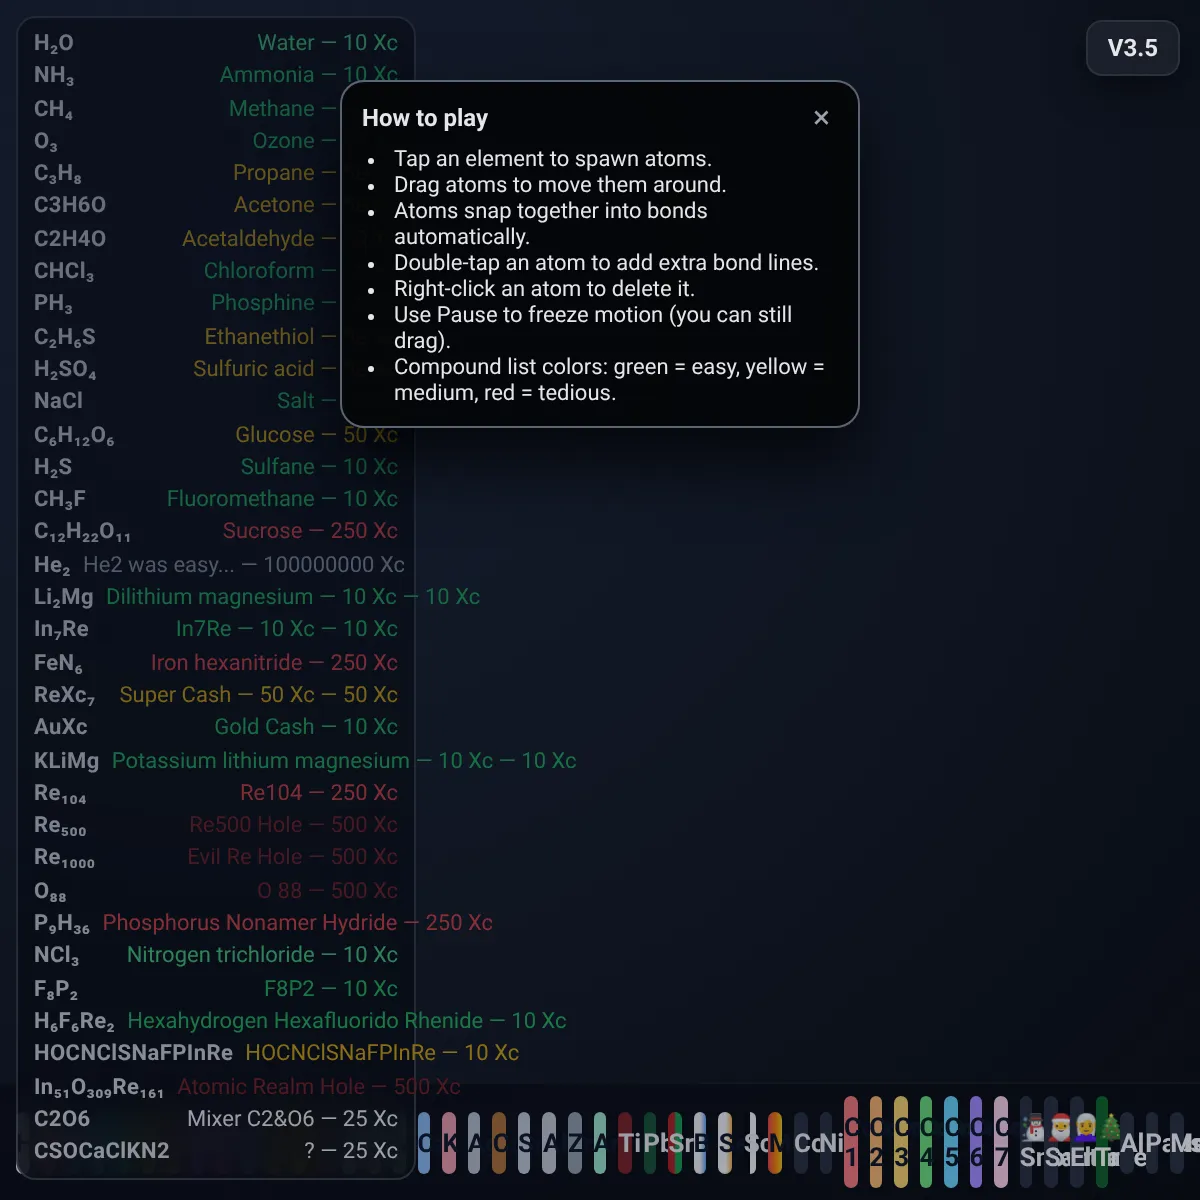This screenshot has width=1200, height=1200.
Task: Spawn a Ti element atom
Action: (628, 1142)
